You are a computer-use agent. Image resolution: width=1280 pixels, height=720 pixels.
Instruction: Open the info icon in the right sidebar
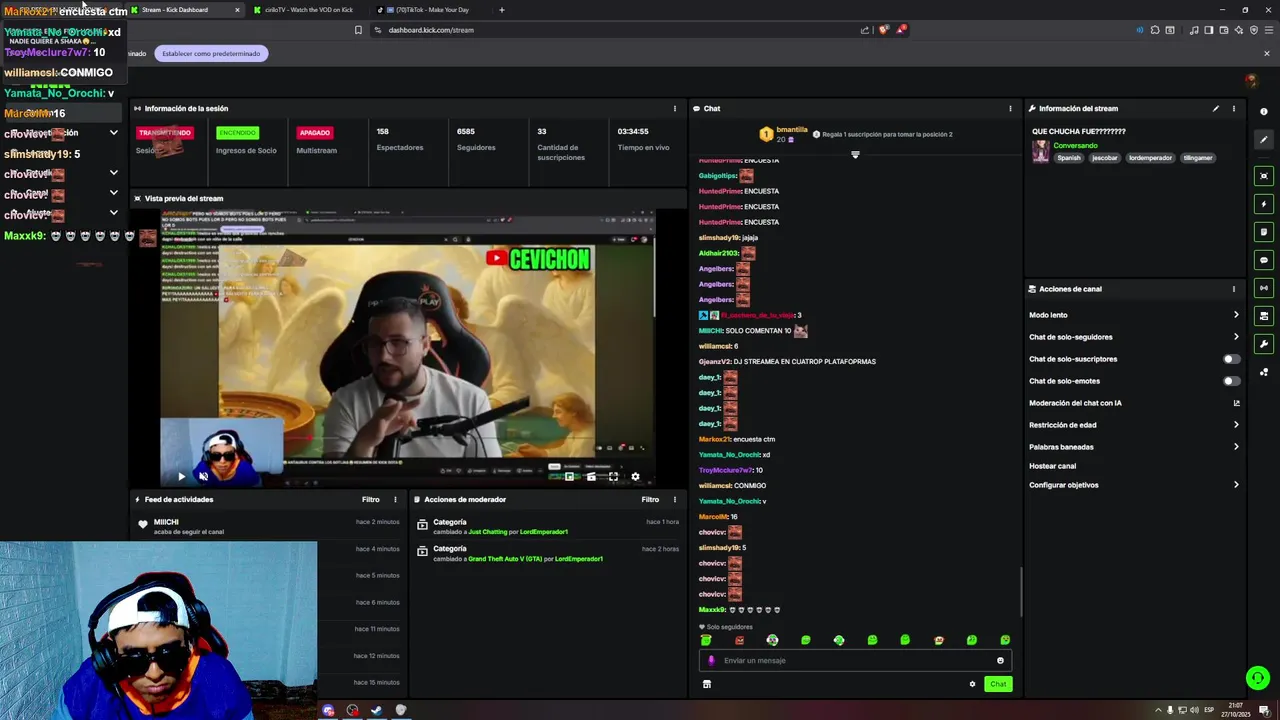pyautogui.click(x=1264, y=111)
